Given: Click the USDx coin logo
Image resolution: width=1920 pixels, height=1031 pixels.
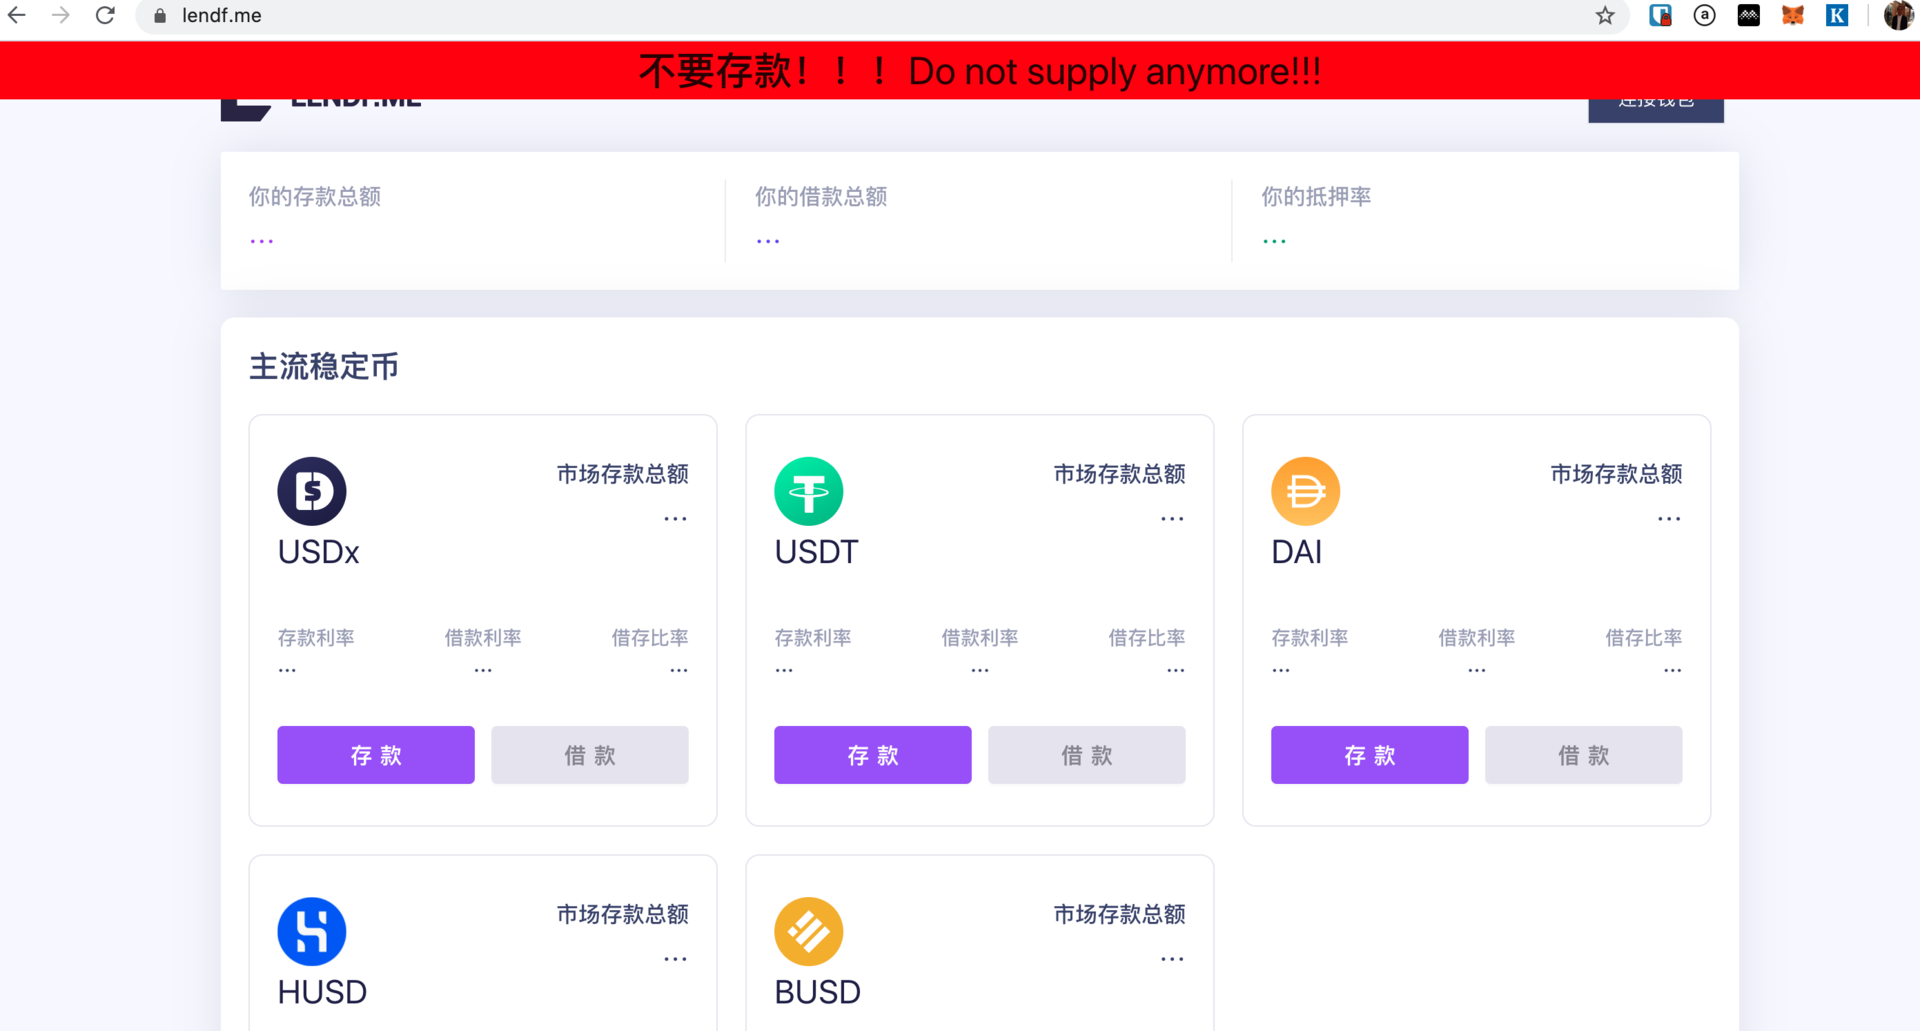Looking at the screenshot, I should [312, 491].
